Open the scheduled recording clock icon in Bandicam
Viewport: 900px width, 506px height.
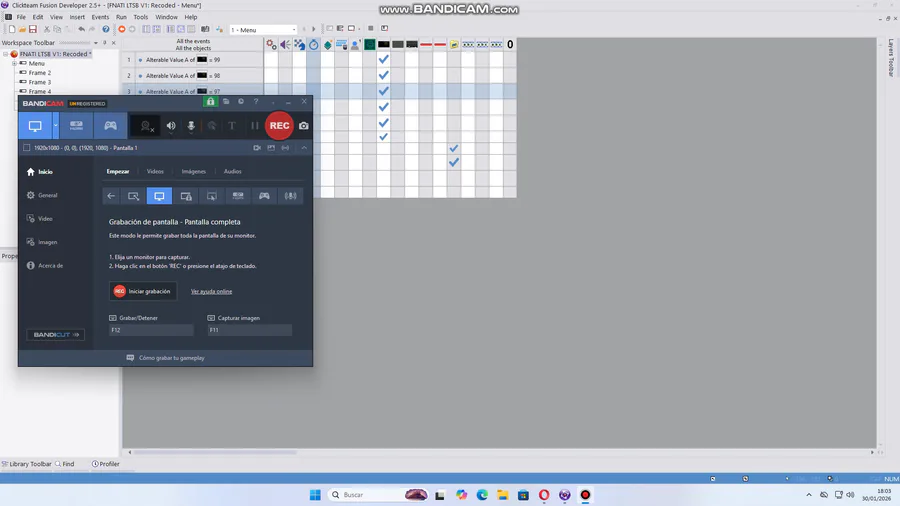pyautogui.click(x=241, y=102)
